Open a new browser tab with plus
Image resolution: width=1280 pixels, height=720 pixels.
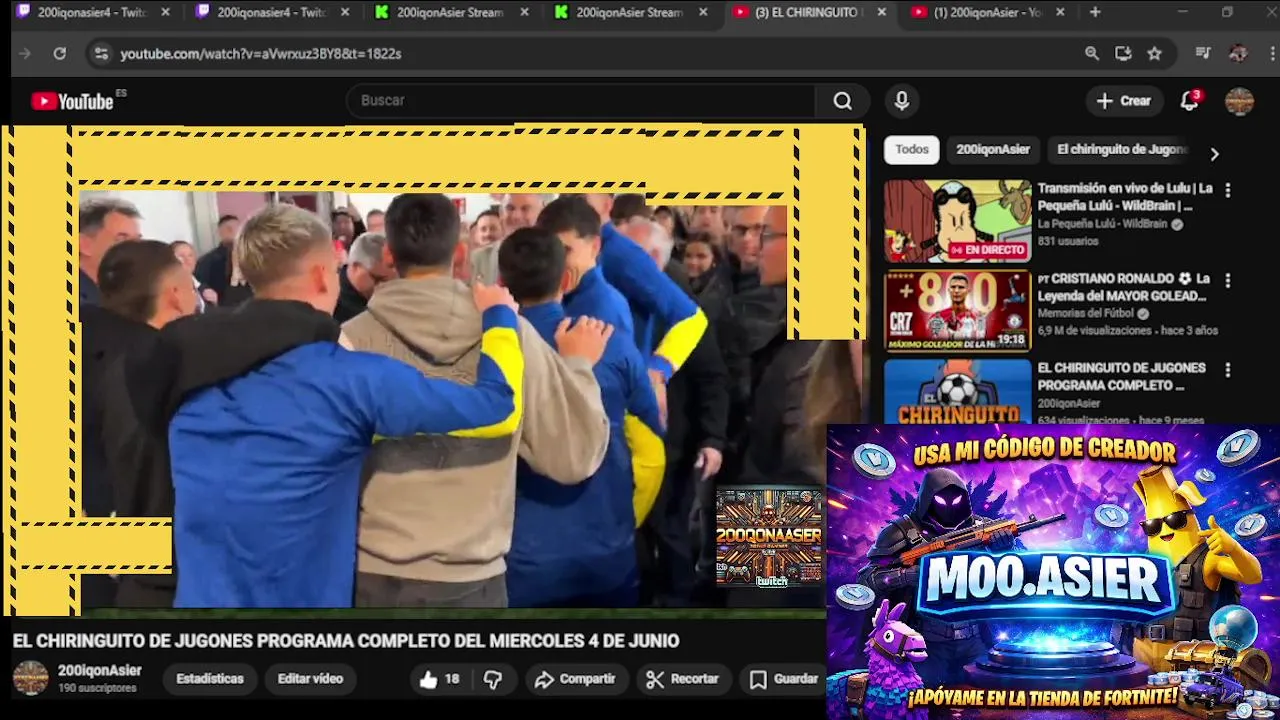pyautogui.click(x=1095, y=12)
